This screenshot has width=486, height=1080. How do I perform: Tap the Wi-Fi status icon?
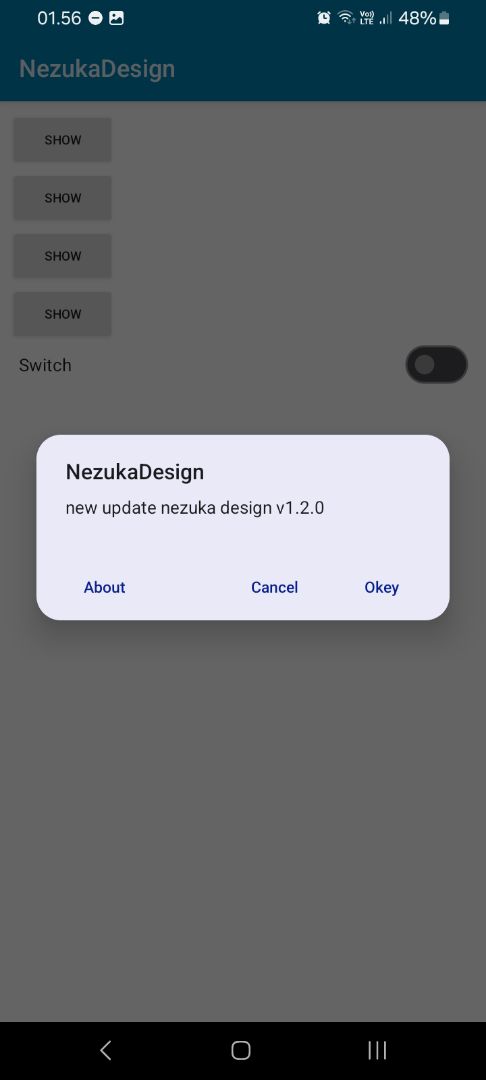point(346,19)
